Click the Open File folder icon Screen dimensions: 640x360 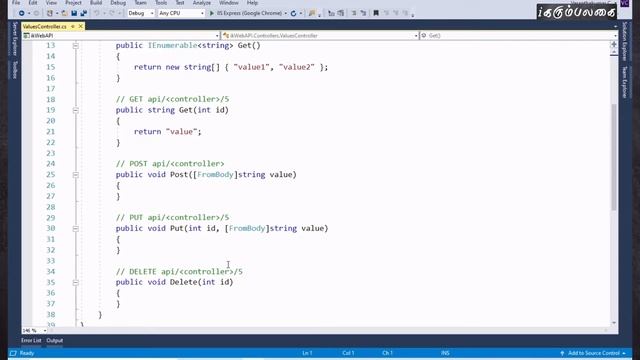64,13
